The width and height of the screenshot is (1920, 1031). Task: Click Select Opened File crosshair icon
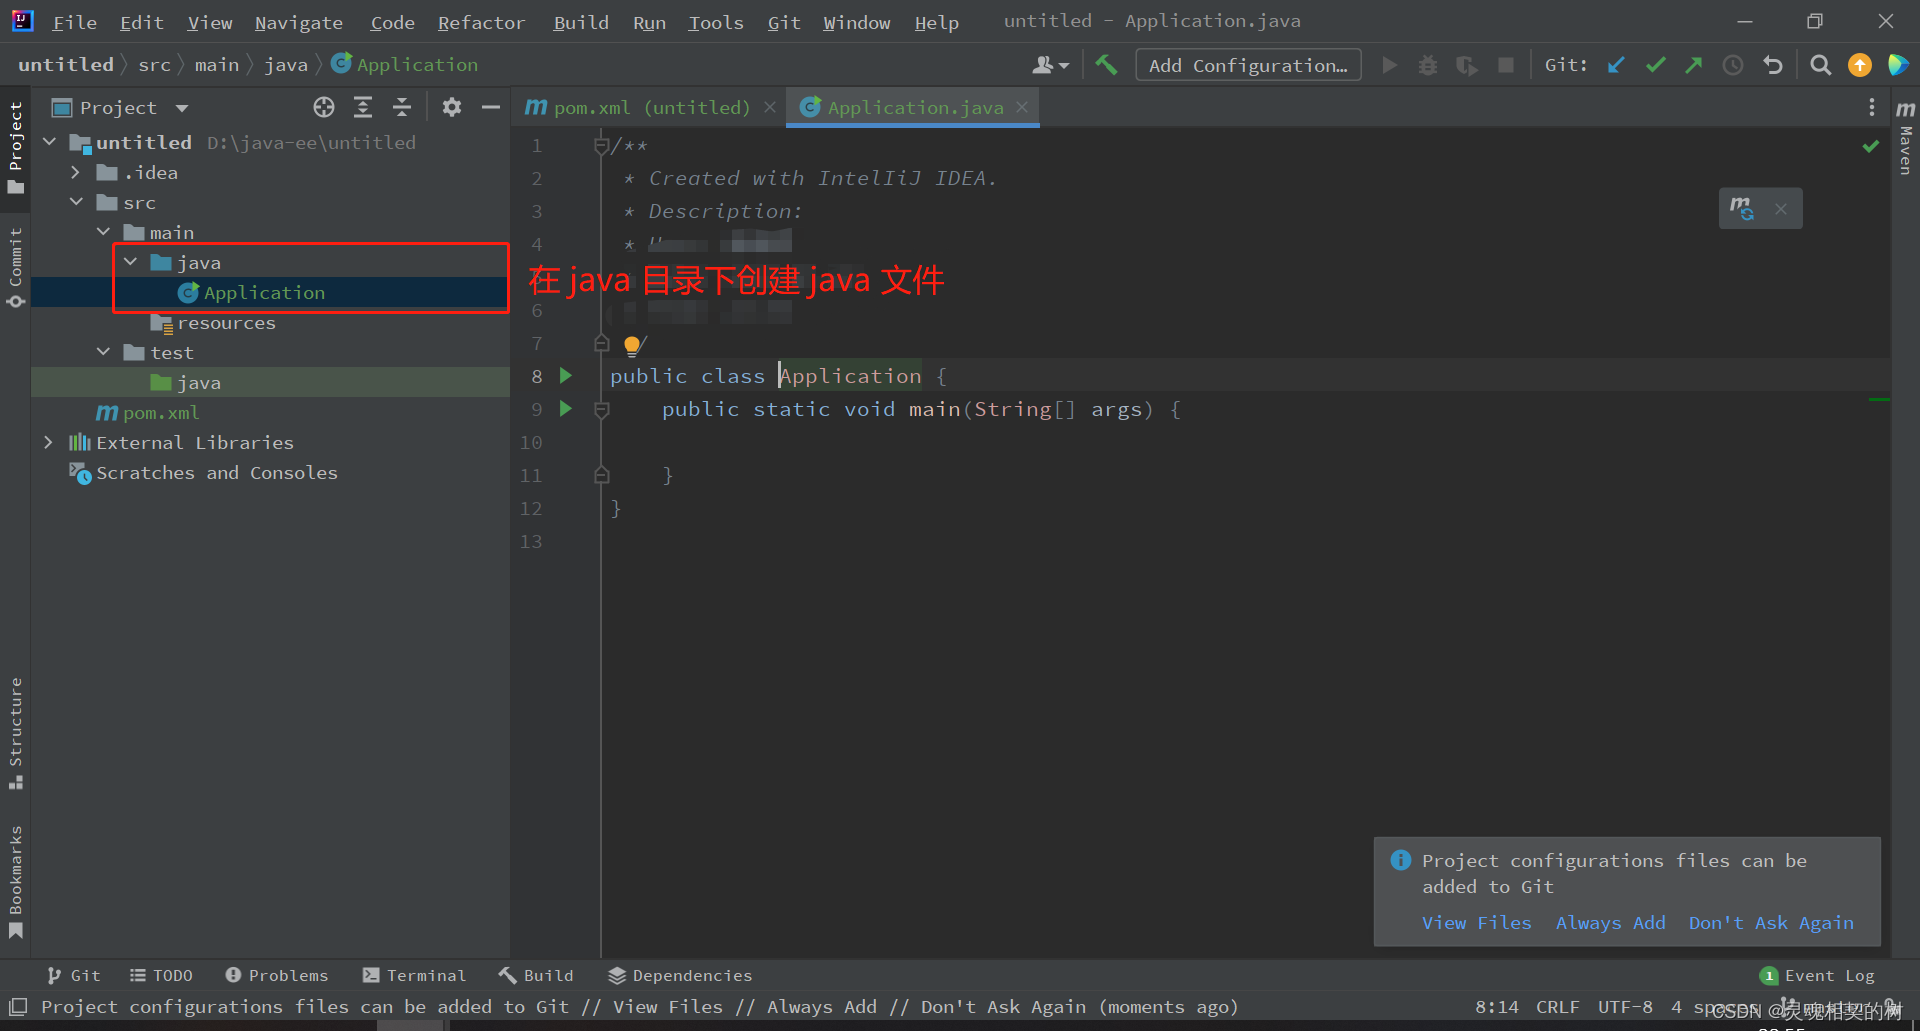[x=323, y=107]
